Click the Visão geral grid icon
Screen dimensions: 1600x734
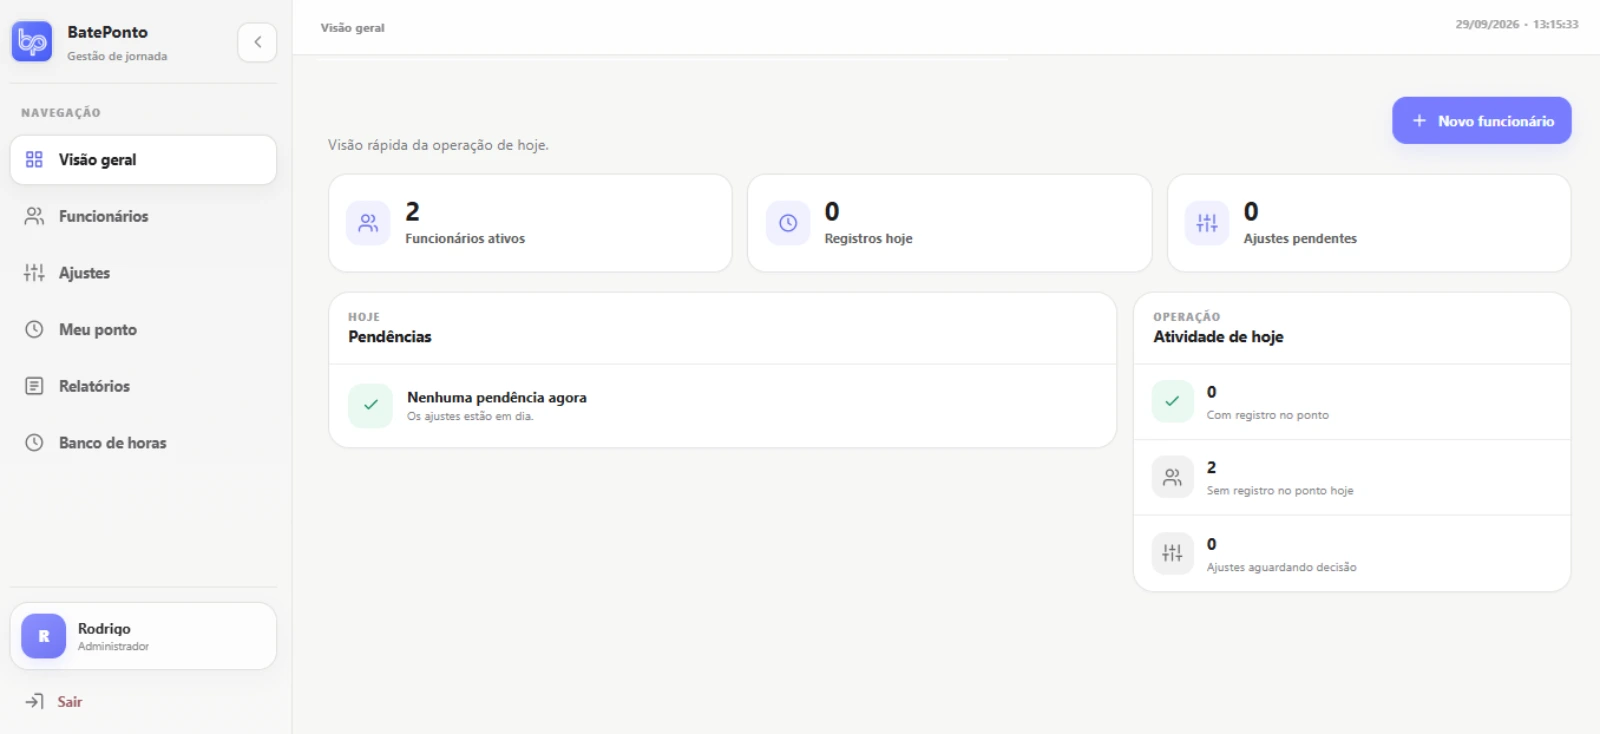pyautogui.click(x=34, y=160)
